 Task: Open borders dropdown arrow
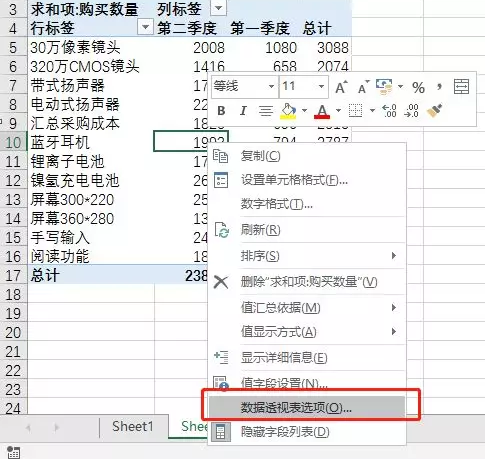click(372, 110)
